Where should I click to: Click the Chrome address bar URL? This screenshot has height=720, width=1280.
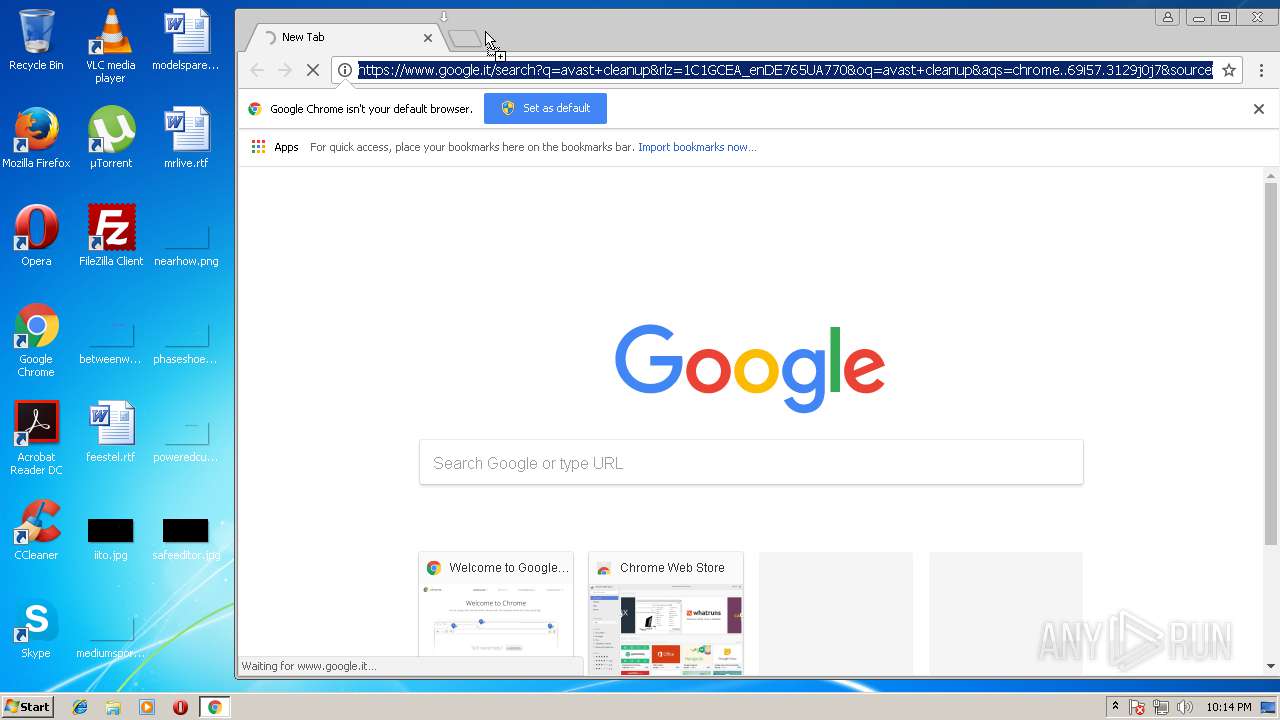tap(786, 70)
